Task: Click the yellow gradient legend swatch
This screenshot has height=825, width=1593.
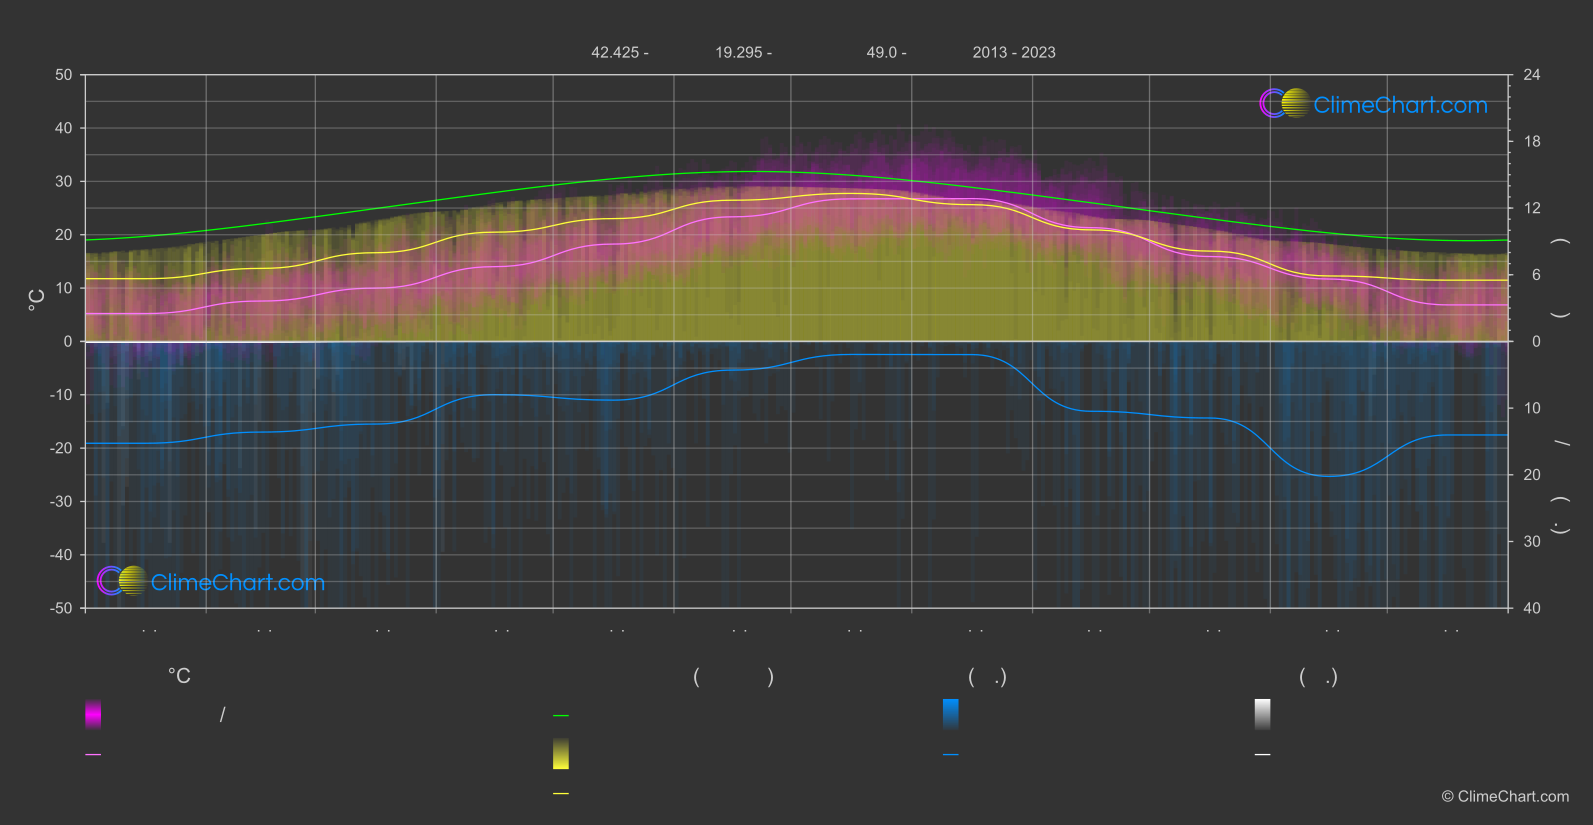Action: point(561,754)
